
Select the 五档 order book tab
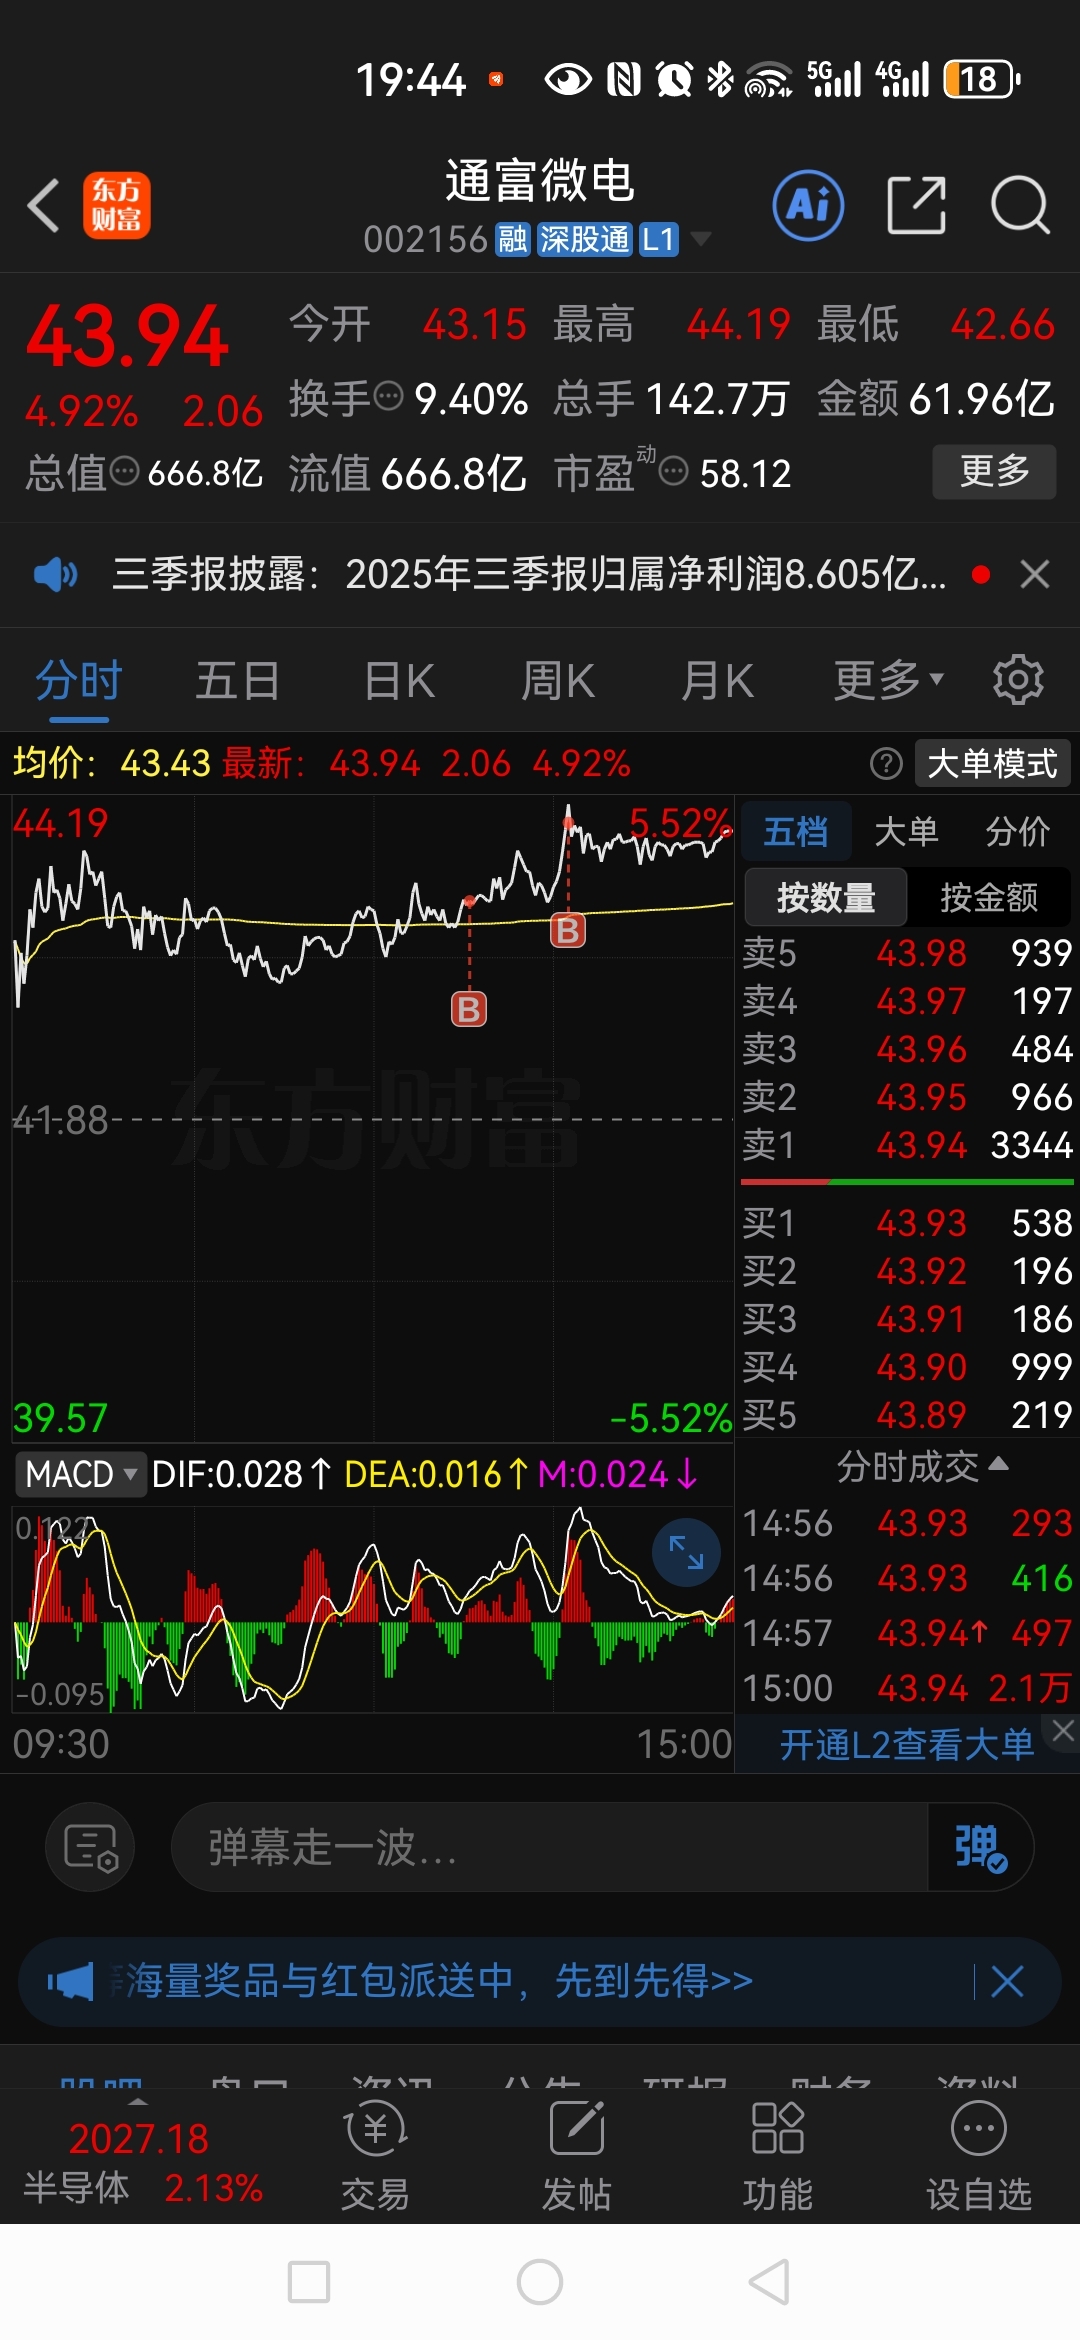tap(796, 831)
